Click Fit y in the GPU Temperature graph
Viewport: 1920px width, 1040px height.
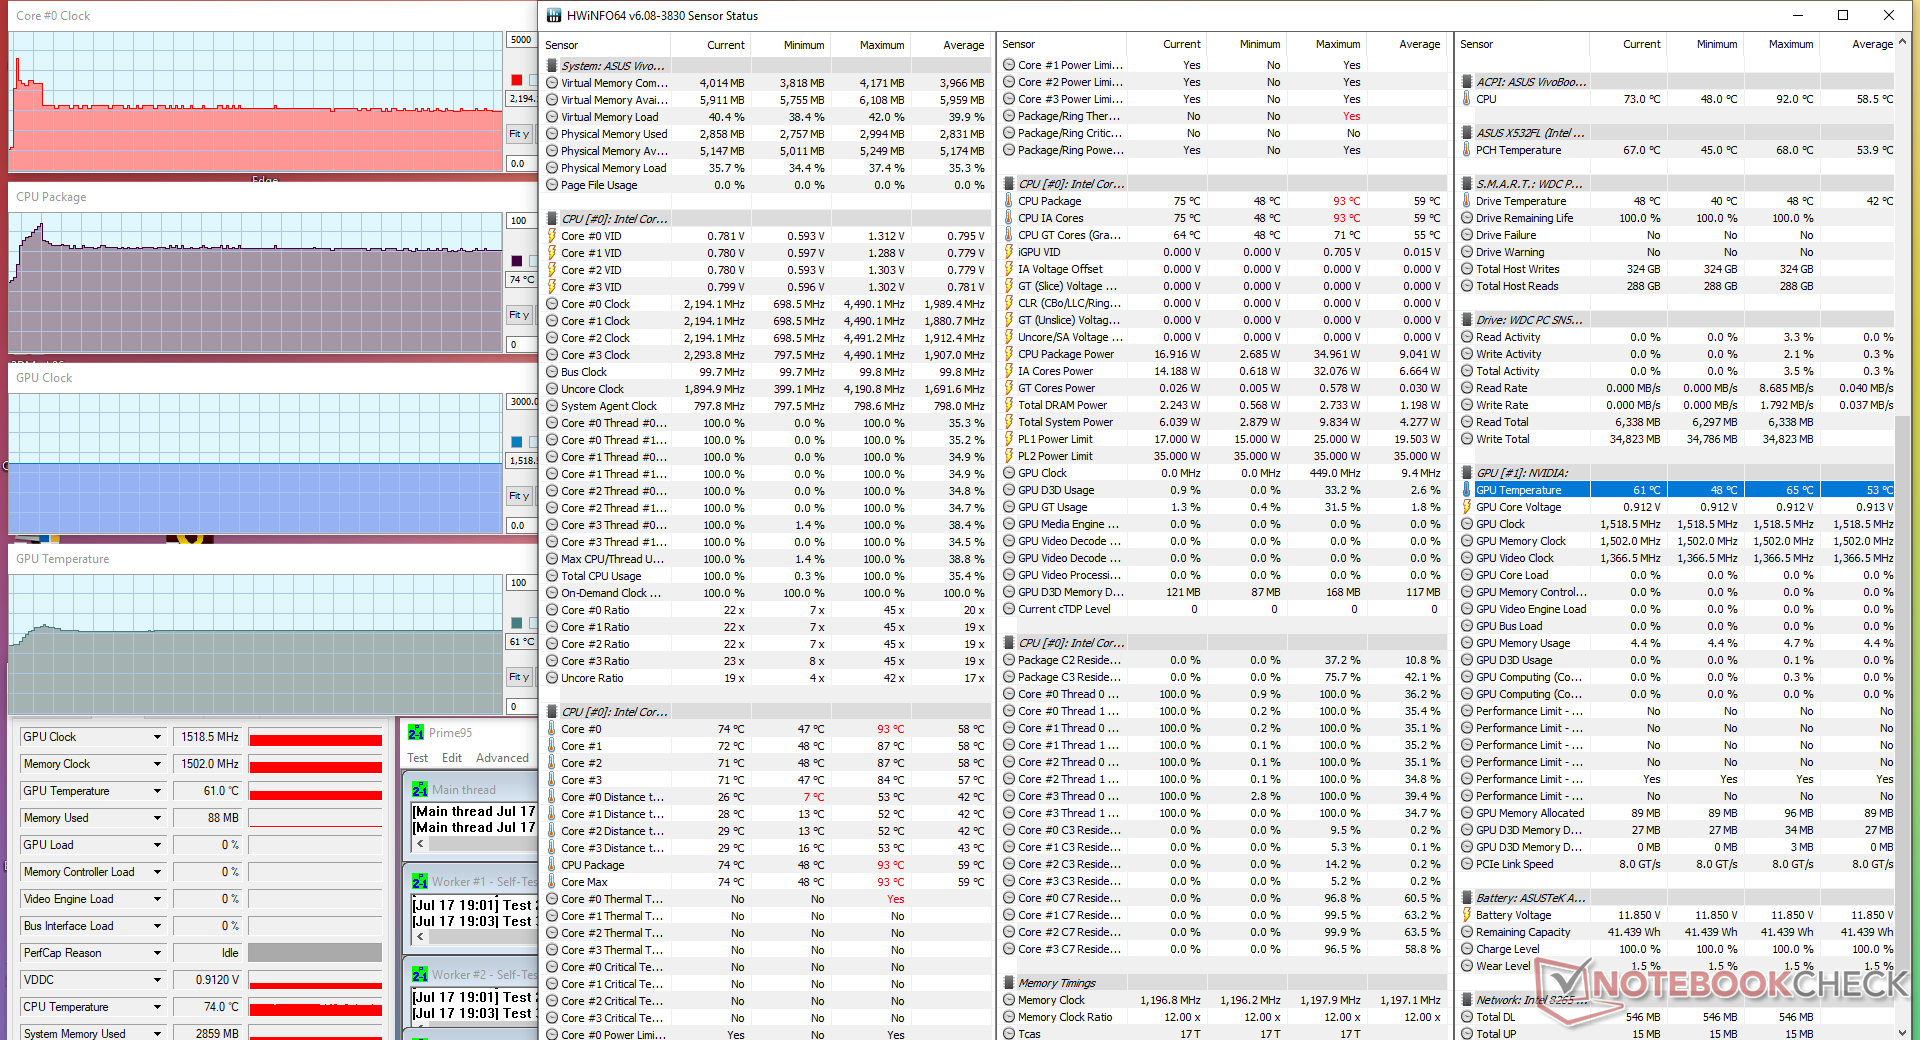(519, 677)
